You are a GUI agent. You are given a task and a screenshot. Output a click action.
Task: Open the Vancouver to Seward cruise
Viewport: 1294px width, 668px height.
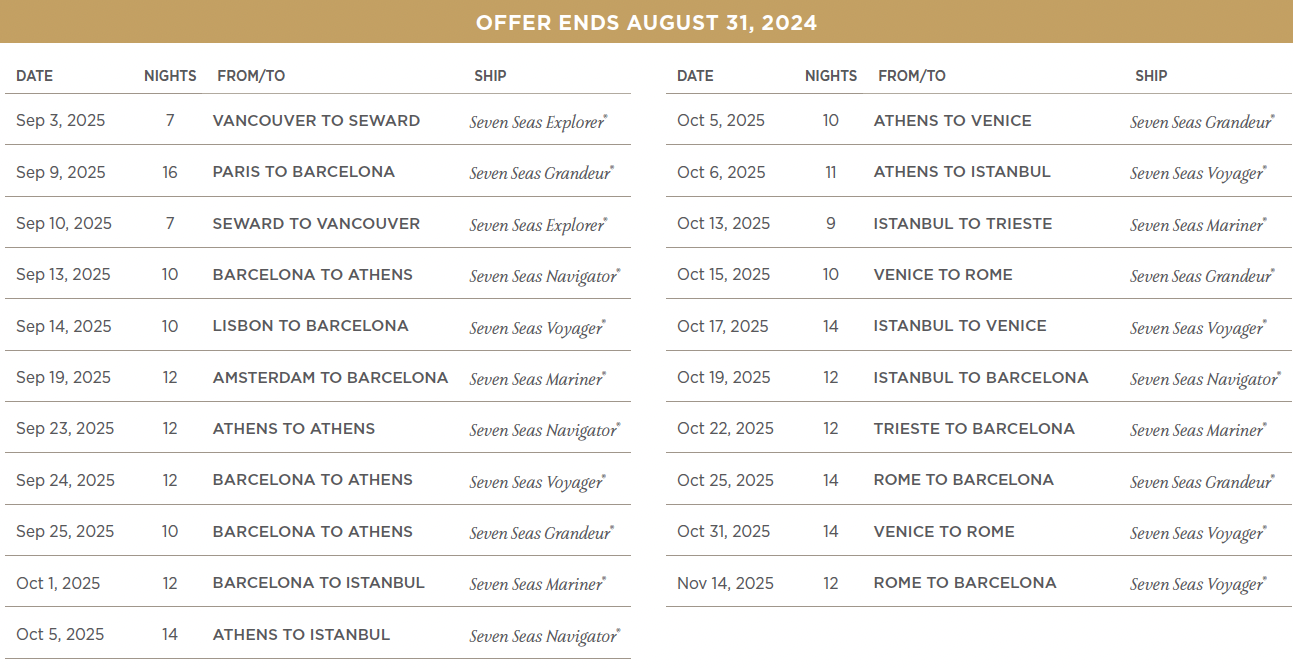point(316,121)
